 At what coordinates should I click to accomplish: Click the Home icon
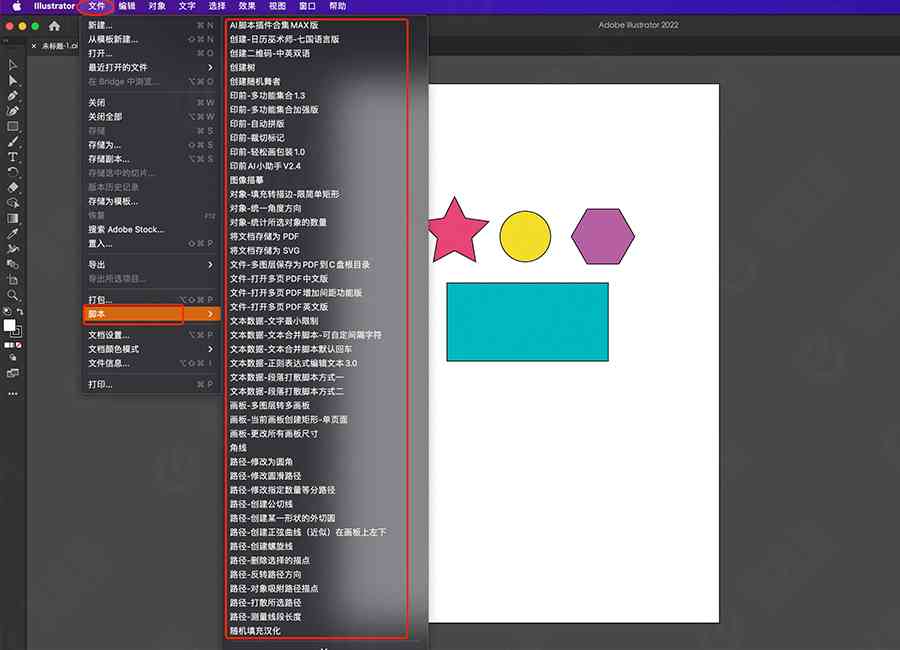tap(55, 26)
